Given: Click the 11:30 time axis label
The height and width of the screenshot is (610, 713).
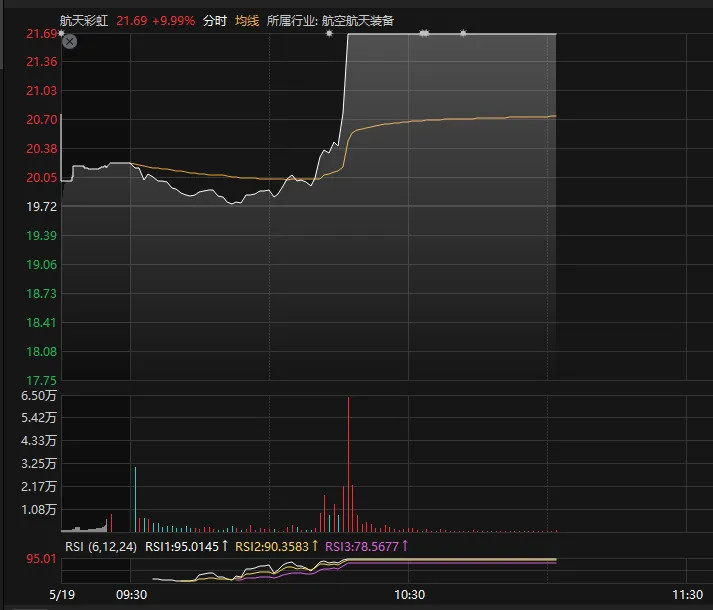Looking at the screenshot, I should [688, 595].
